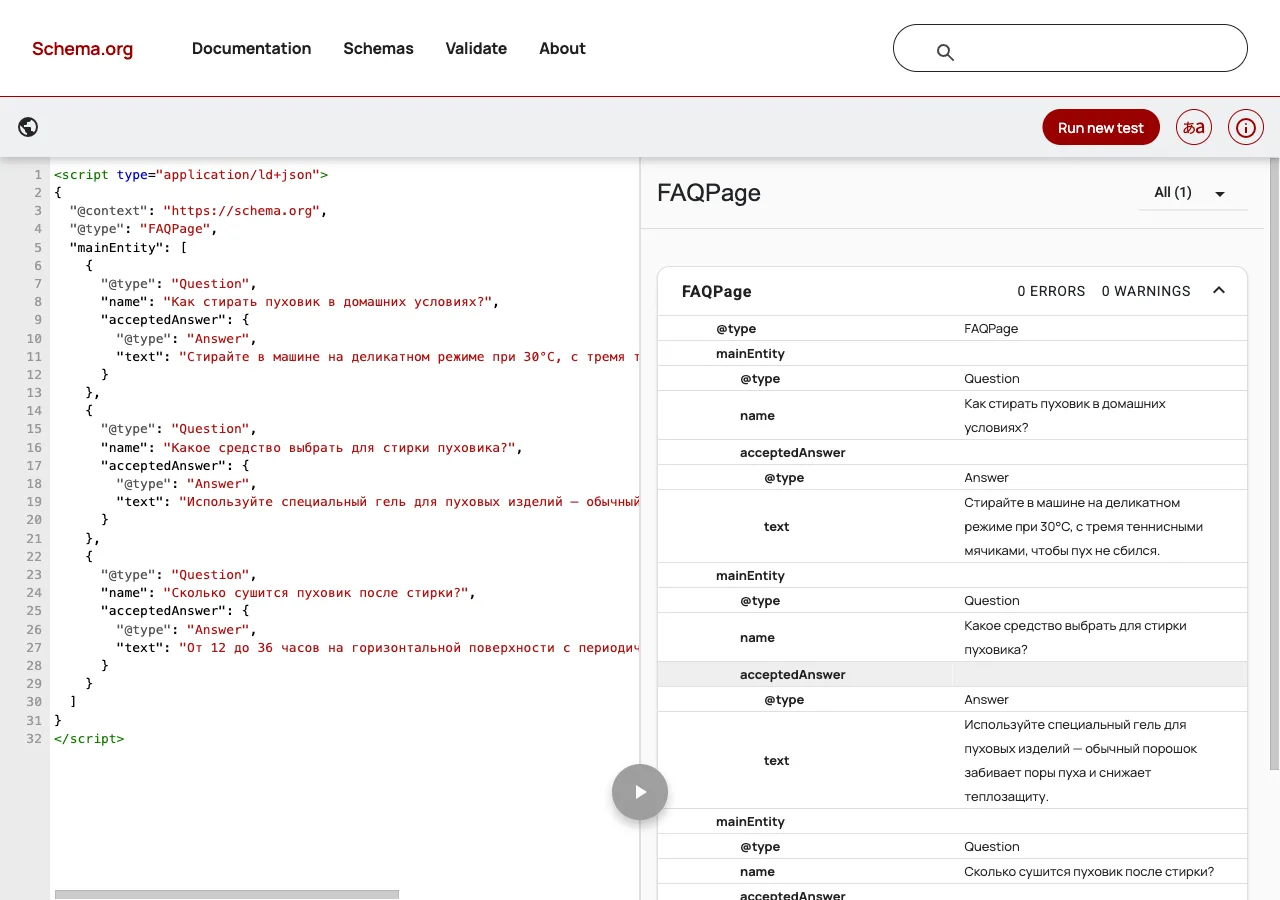
Task: Click the closing </script> tag line
Action: coord(89,739)
